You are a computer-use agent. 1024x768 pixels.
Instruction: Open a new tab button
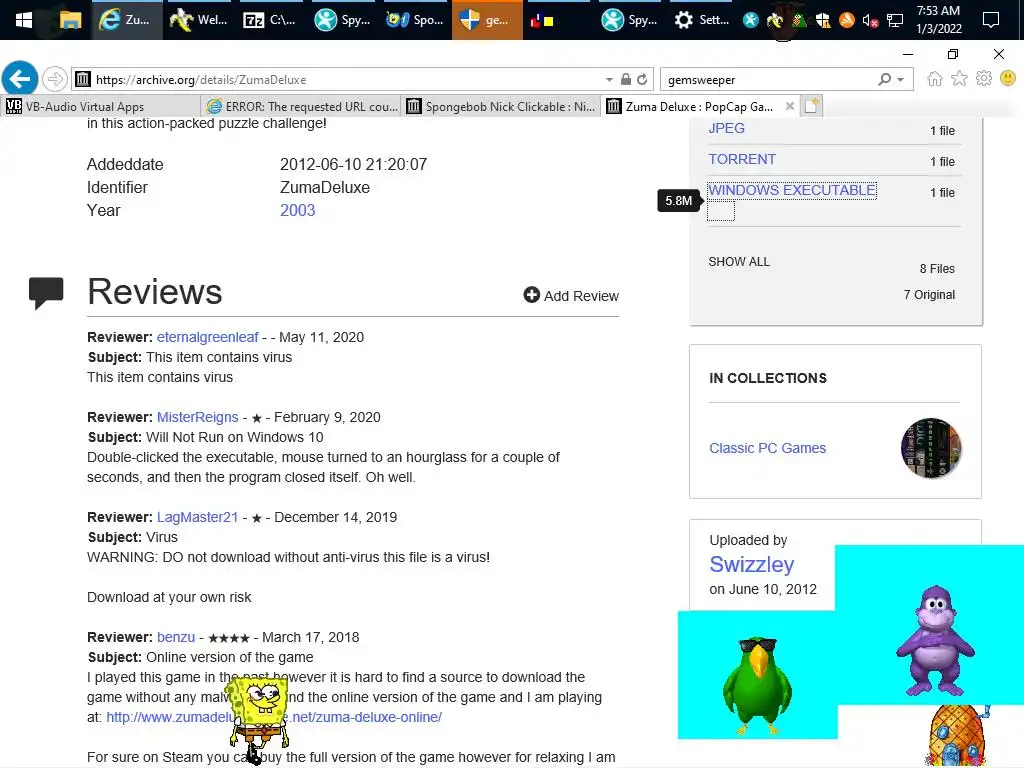[x=811, y=106]
